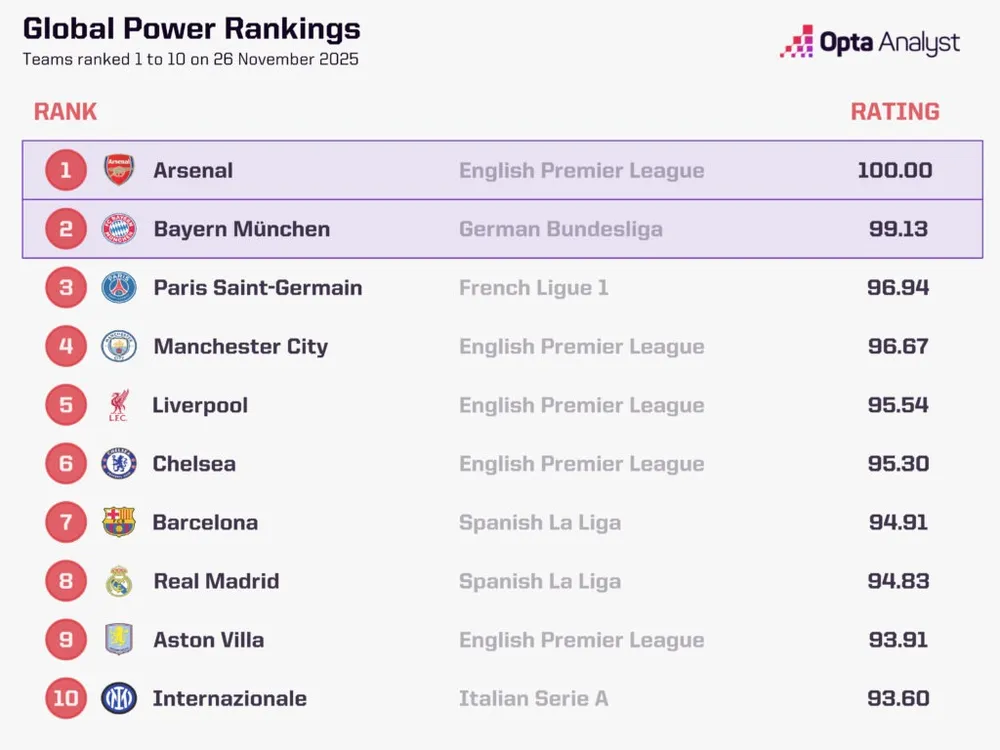Click the Aston Villa badge
The image size is (1000, 750).
coord(119,640)
